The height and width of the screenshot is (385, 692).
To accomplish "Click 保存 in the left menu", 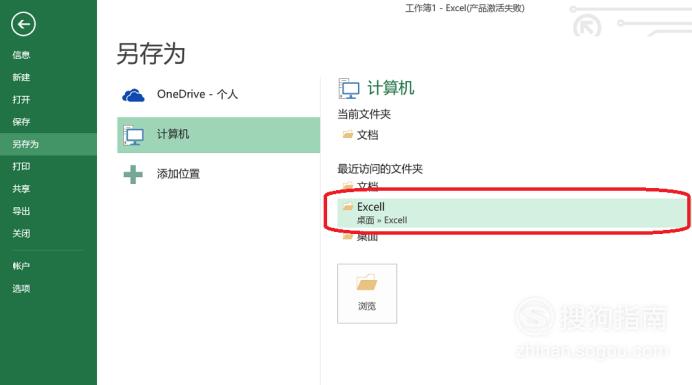I will 21,122.
